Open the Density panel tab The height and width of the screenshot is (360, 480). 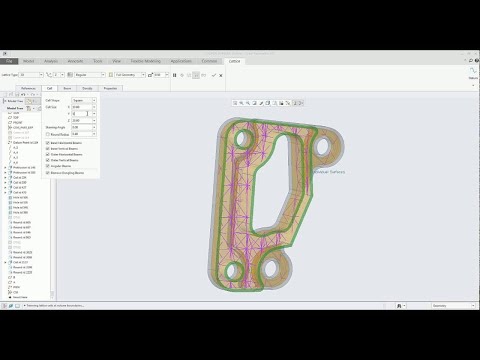pyautogui.click(x=87, y=88)
